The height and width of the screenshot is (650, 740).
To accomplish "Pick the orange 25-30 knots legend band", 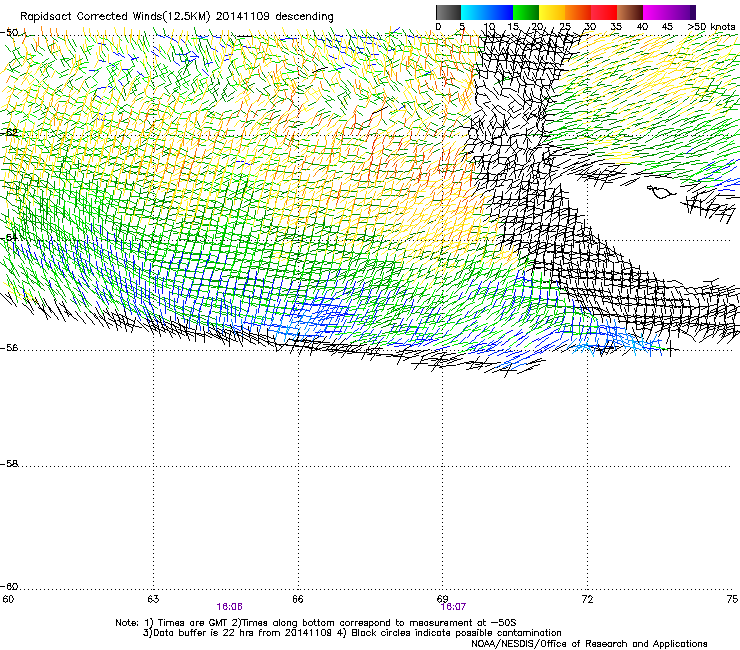I will [x=578, y=12].
